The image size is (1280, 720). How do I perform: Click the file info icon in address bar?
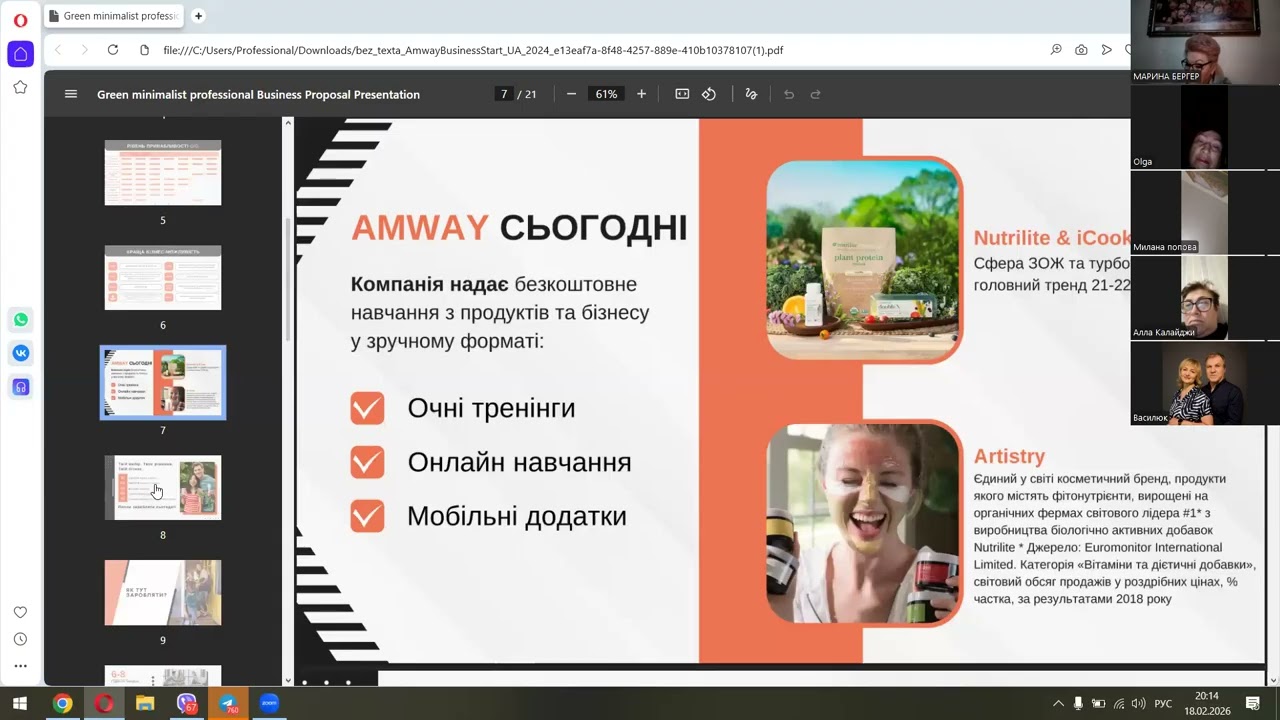click(144, 50)
